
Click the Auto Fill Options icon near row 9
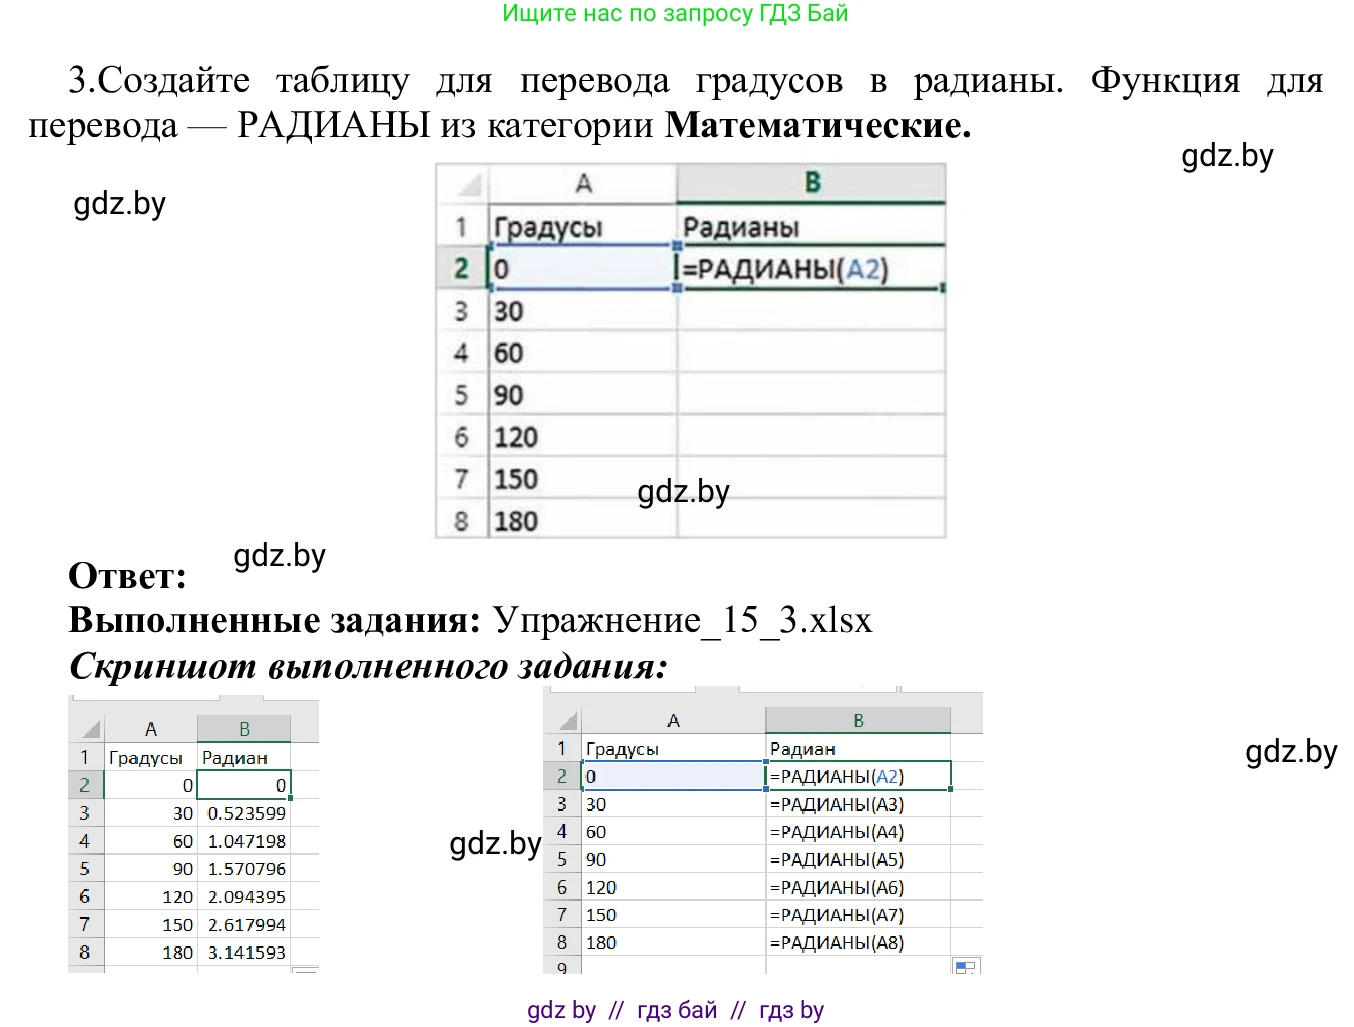point(966,966)
